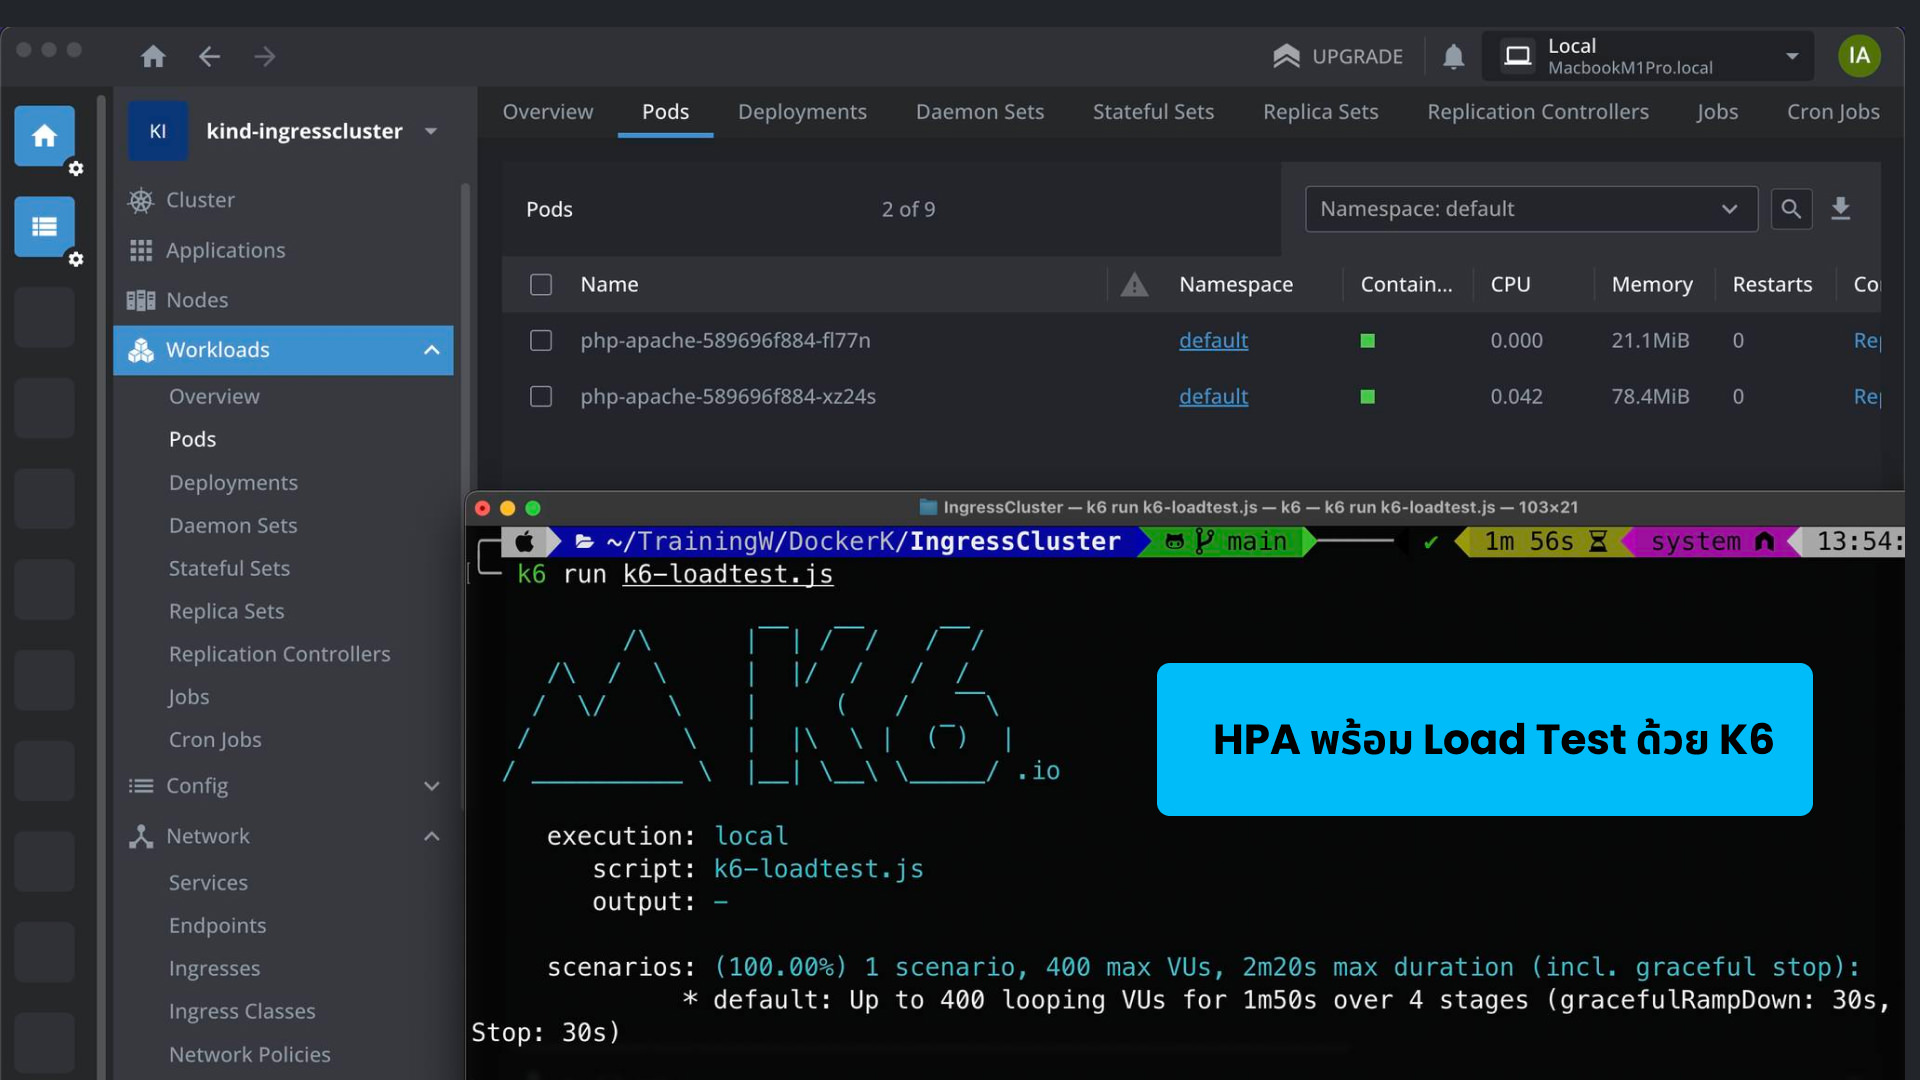Select Deployments in the sidebar
This screenshot has height=1080, width=1920.
coord(233,482)
